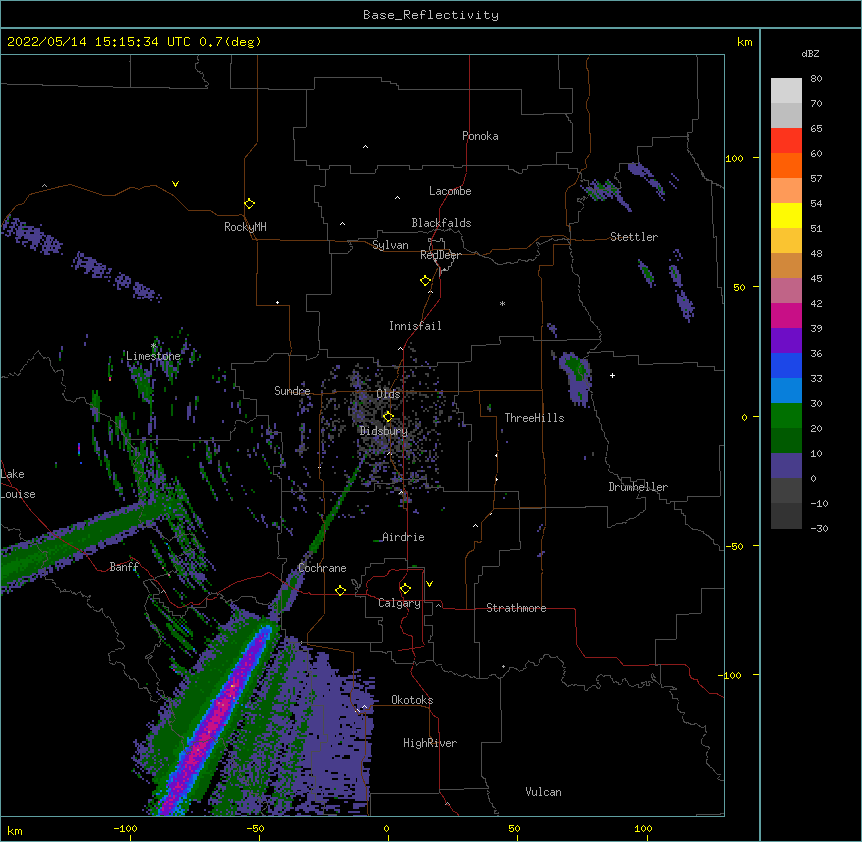Click the Stettler city label
This screenshot has width=862, height=842.
(x=634, y=237)
